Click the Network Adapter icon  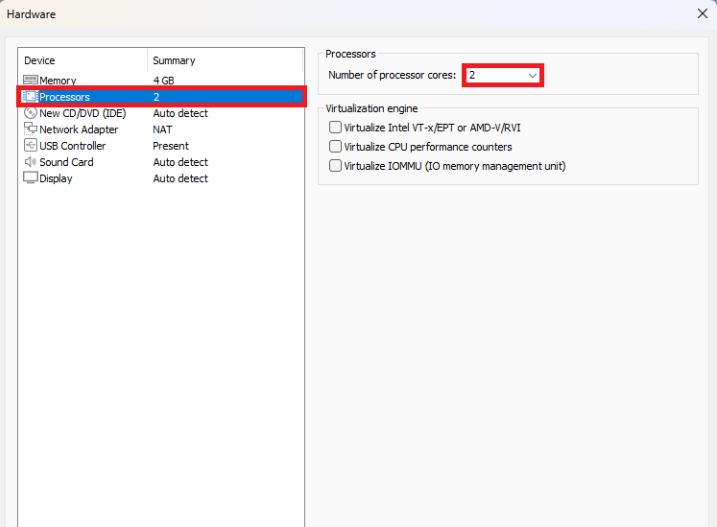click(x=30, y=129)
